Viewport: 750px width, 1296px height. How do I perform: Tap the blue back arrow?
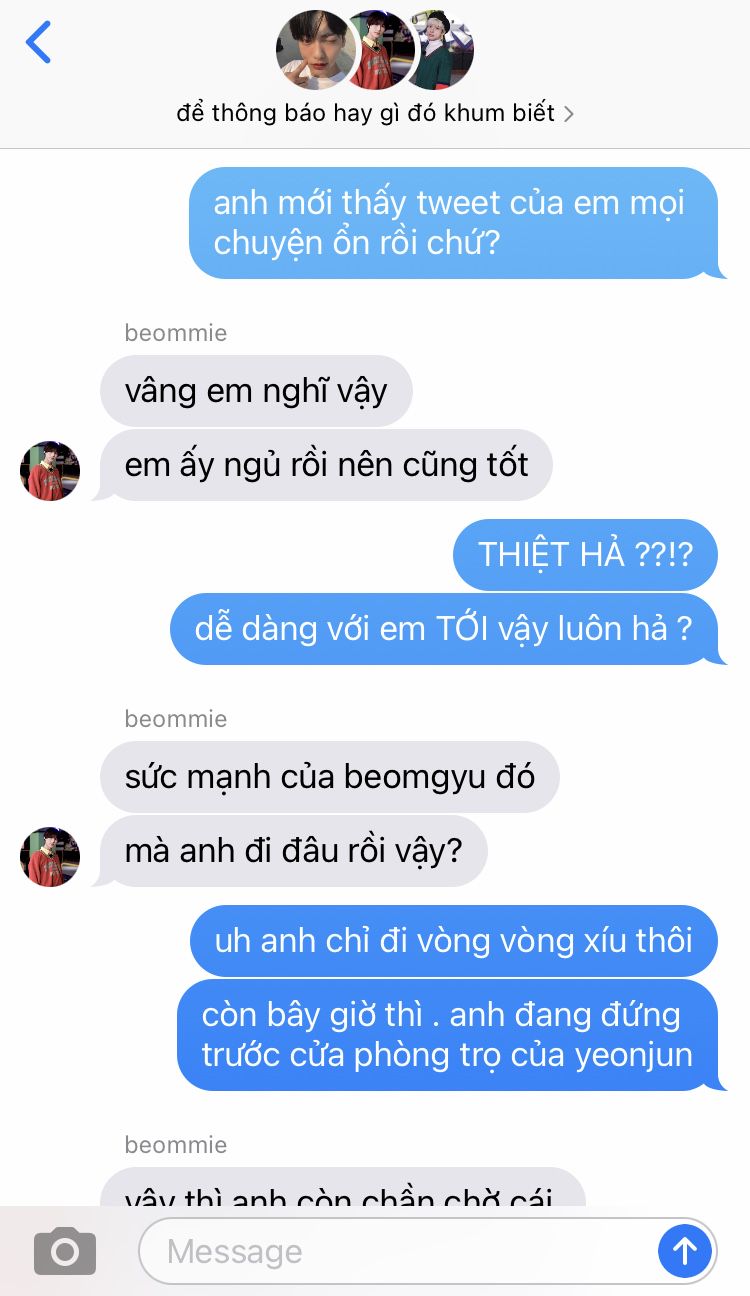(38, 42)
